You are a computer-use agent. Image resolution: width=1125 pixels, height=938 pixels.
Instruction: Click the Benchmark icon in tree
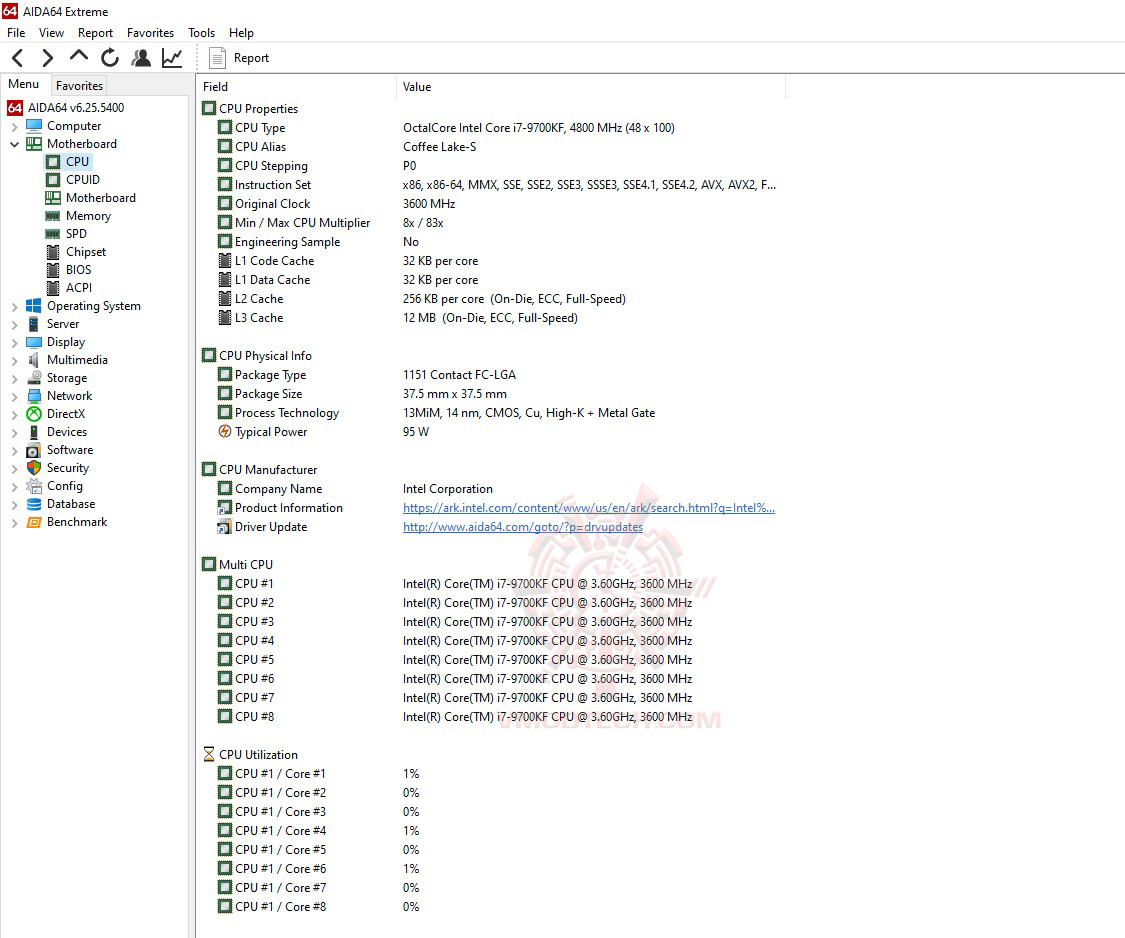34,522
